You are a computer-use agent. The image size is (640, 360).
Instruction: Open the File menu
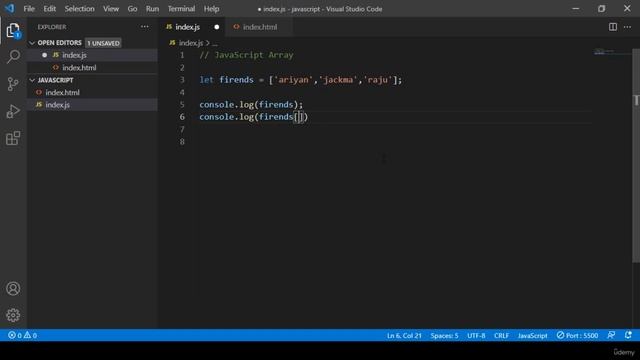pos(29,9)
